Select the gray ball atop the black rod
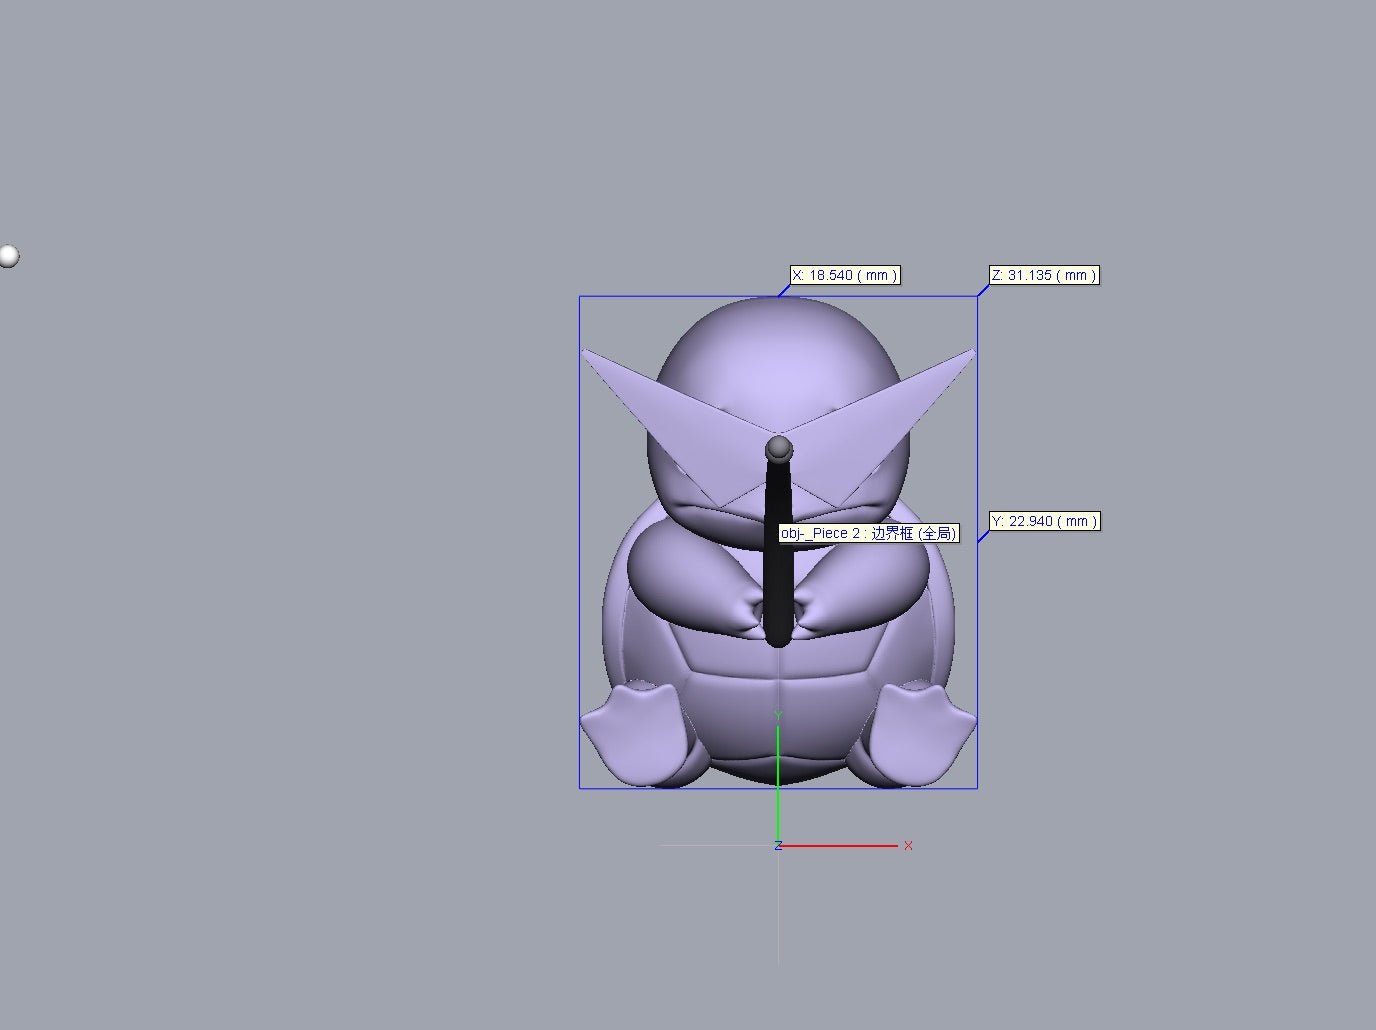Image resolution: width=1376 pixels, height=1030 pixels. click(779, 448)
